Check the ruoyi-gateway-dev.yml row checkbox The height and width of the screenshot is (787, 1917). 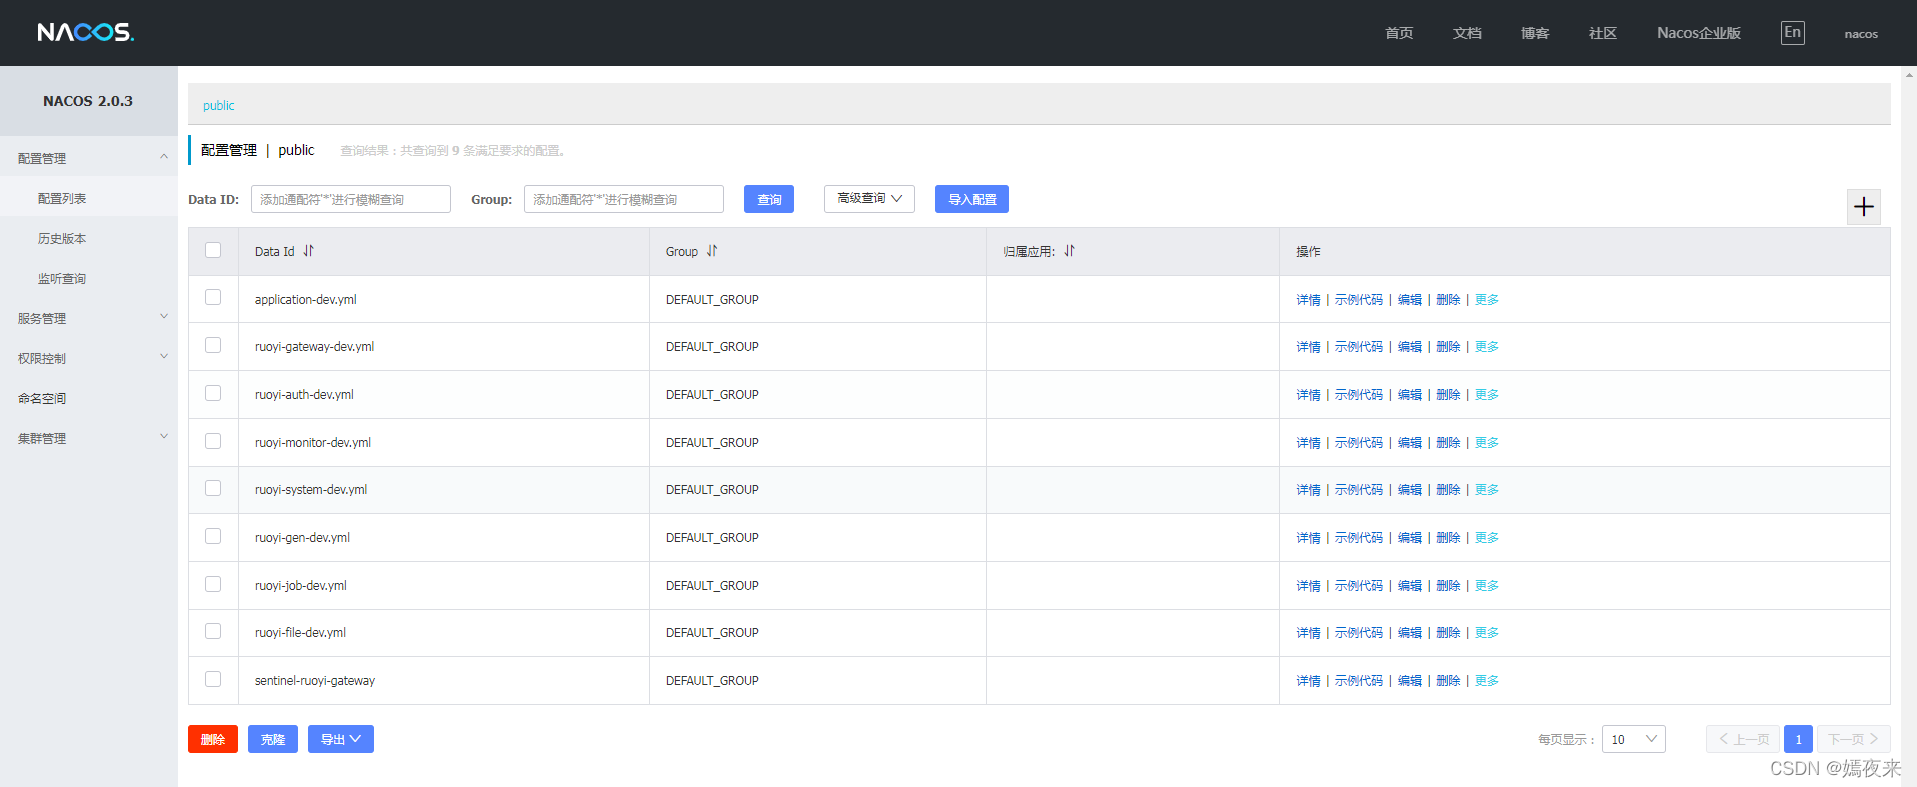click(x=213, y=345)
